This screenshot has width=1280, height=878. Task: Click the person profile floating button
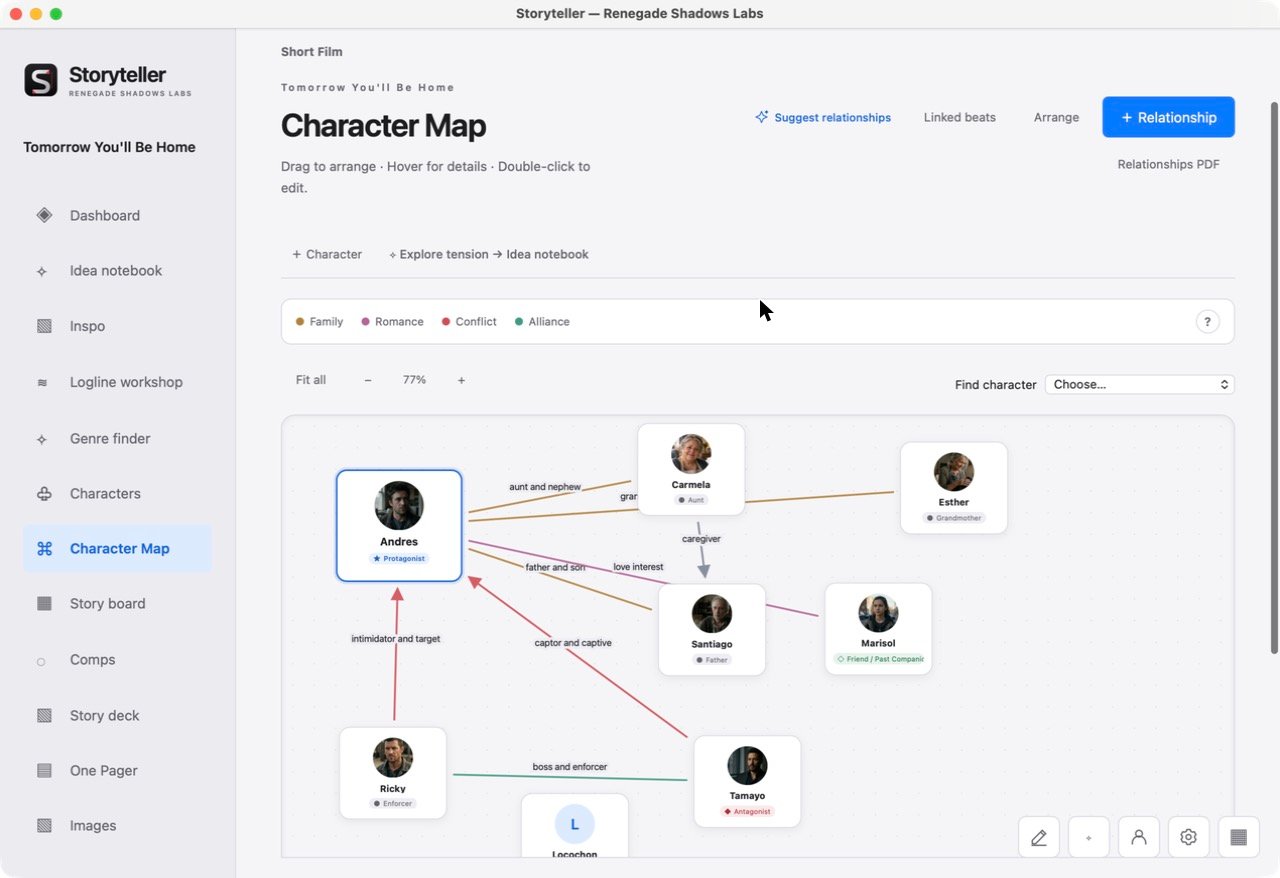1139,837
